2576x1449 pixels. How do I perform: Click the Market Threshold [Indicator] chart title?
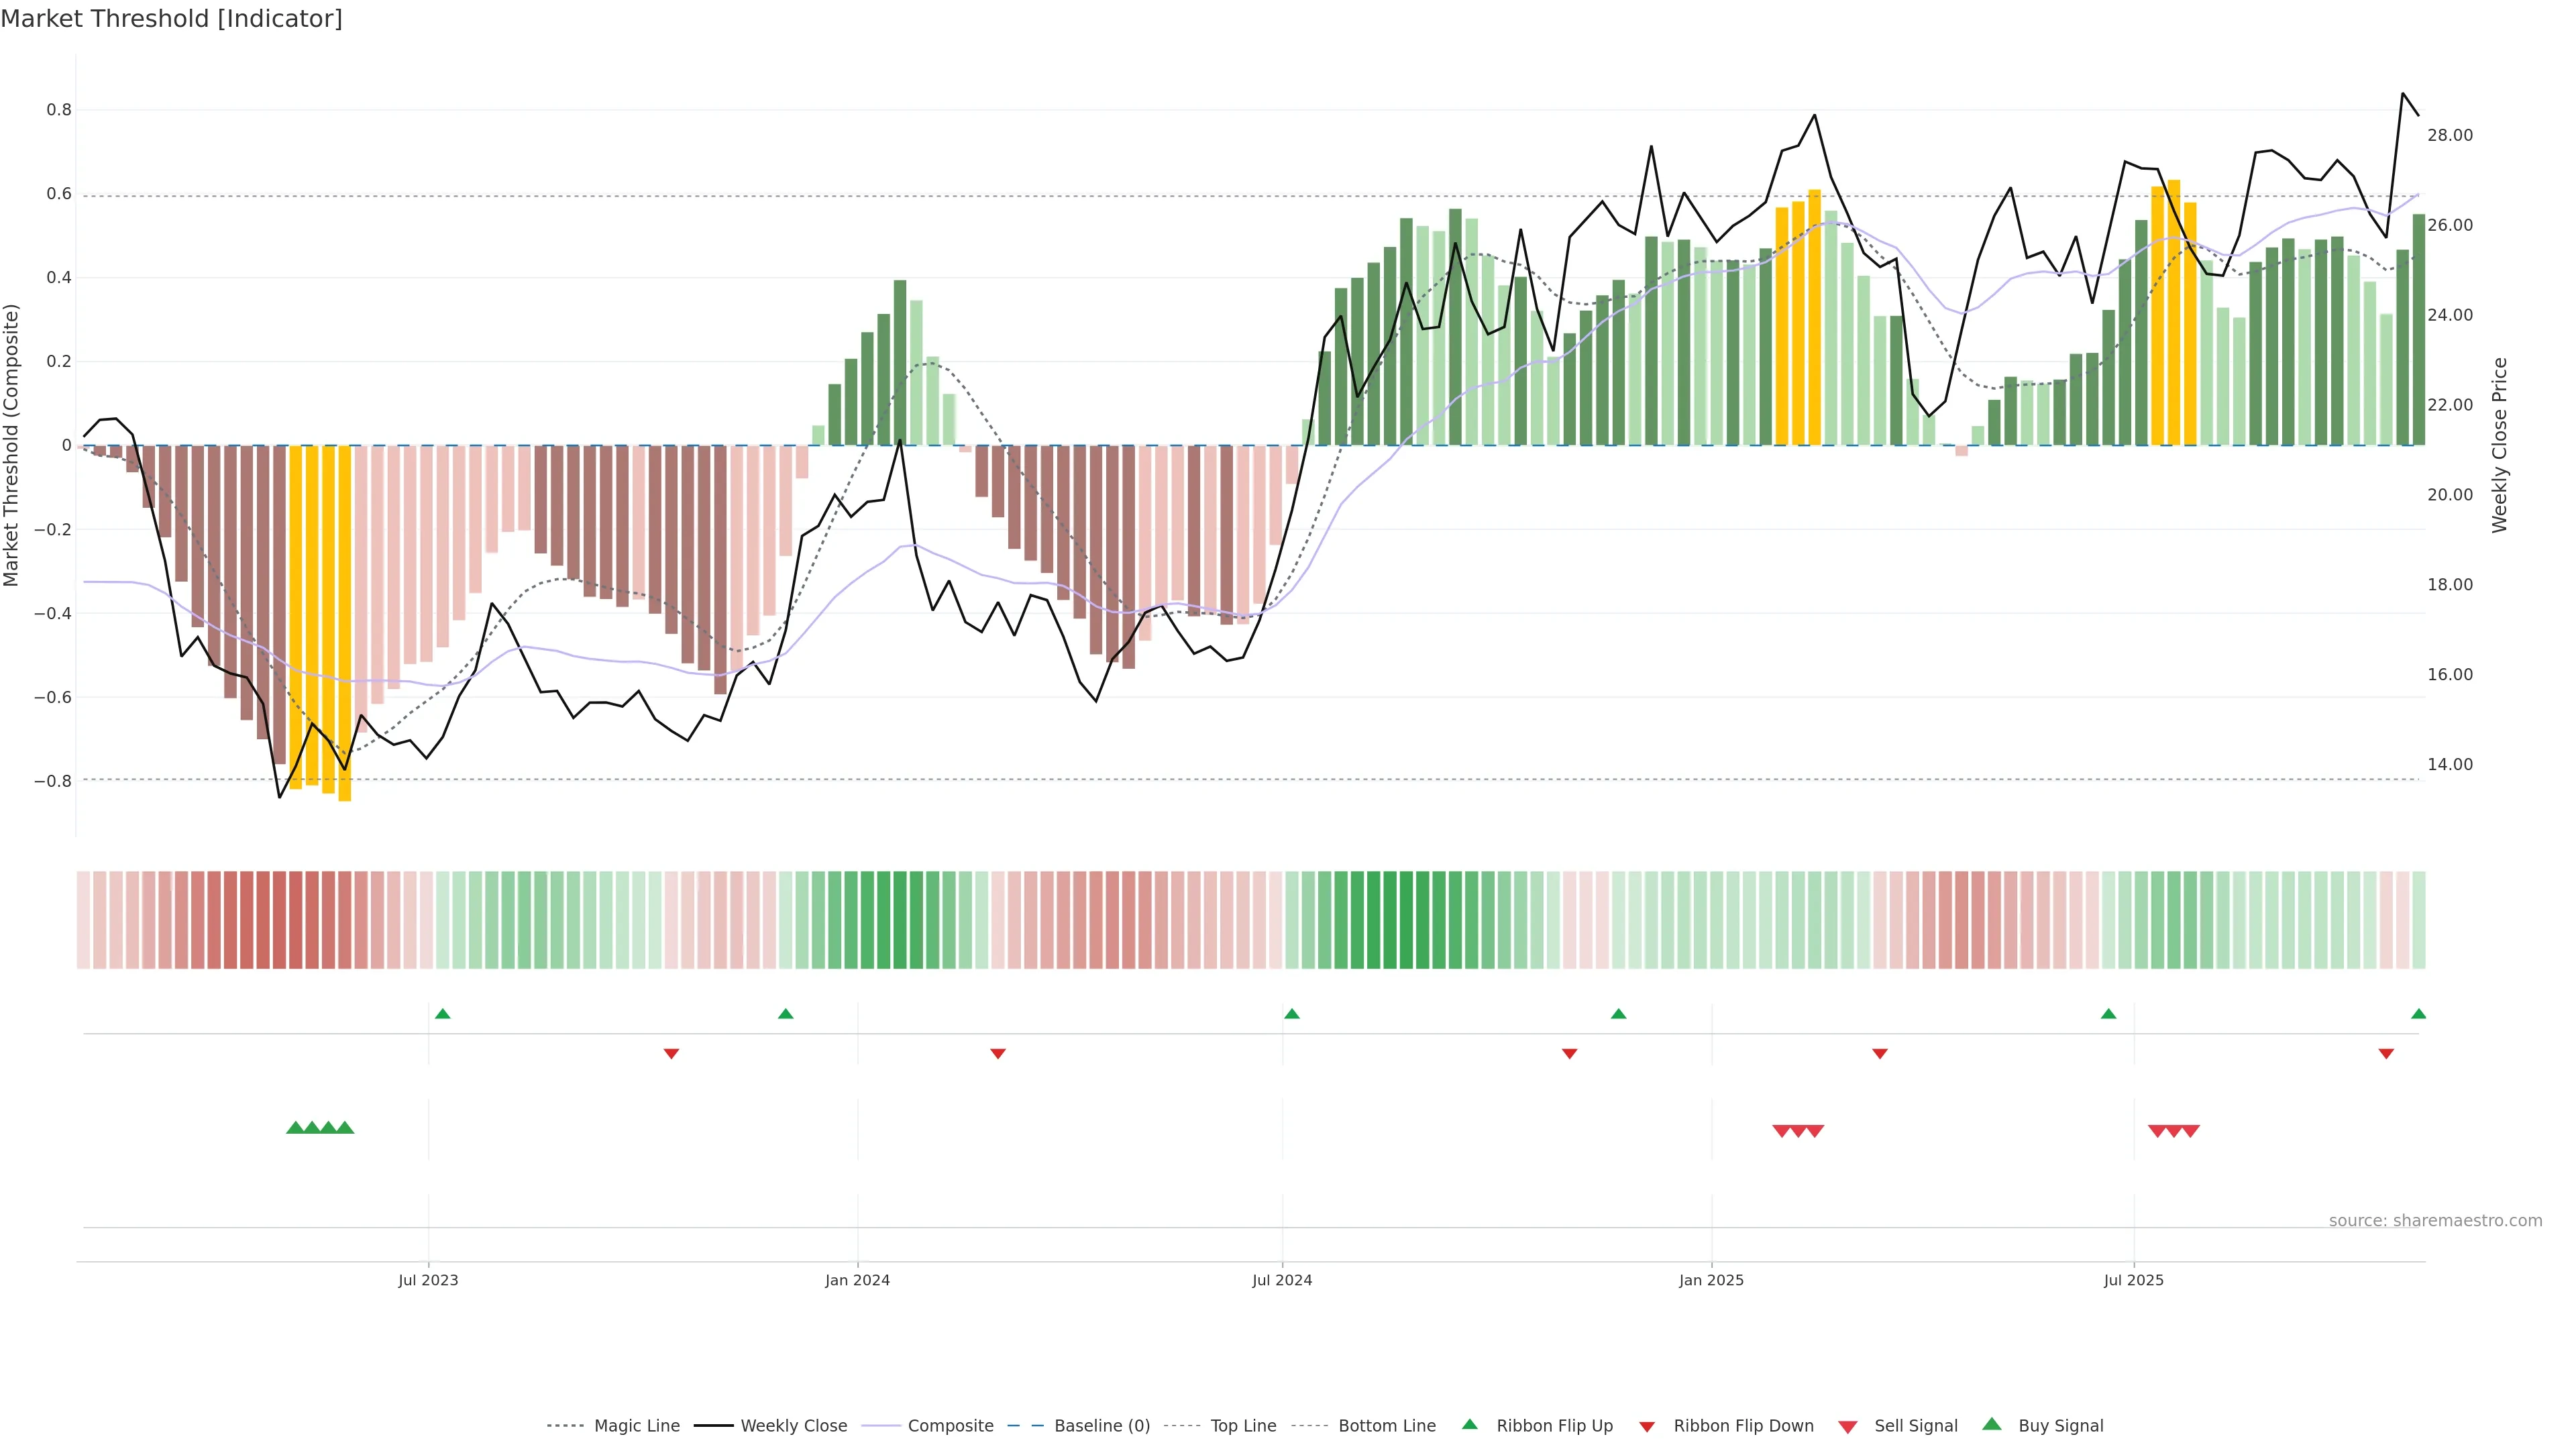[171, 19]
